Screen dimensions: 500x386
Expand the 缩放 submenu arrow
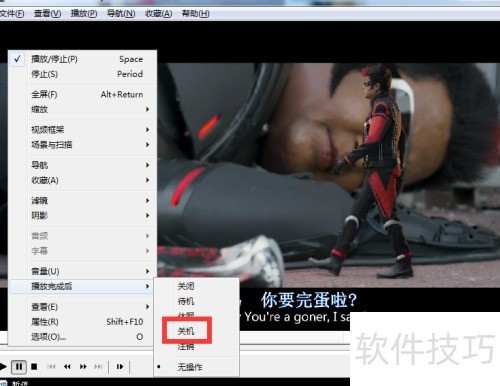[147, 109]
